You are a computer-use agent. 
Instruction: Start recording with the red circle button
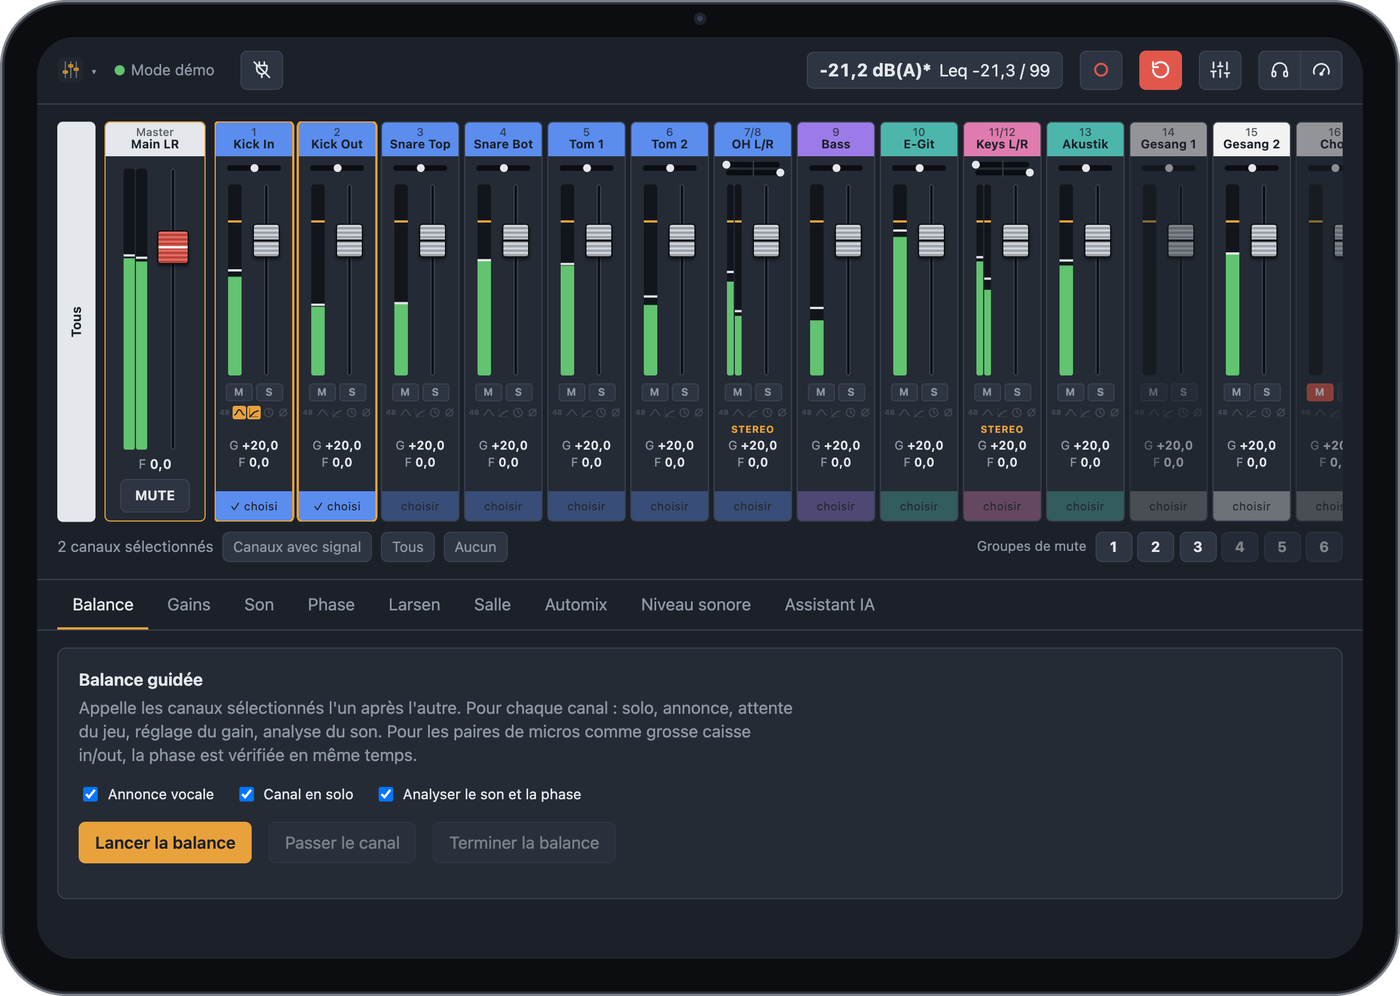click(x=1101, y=70)
